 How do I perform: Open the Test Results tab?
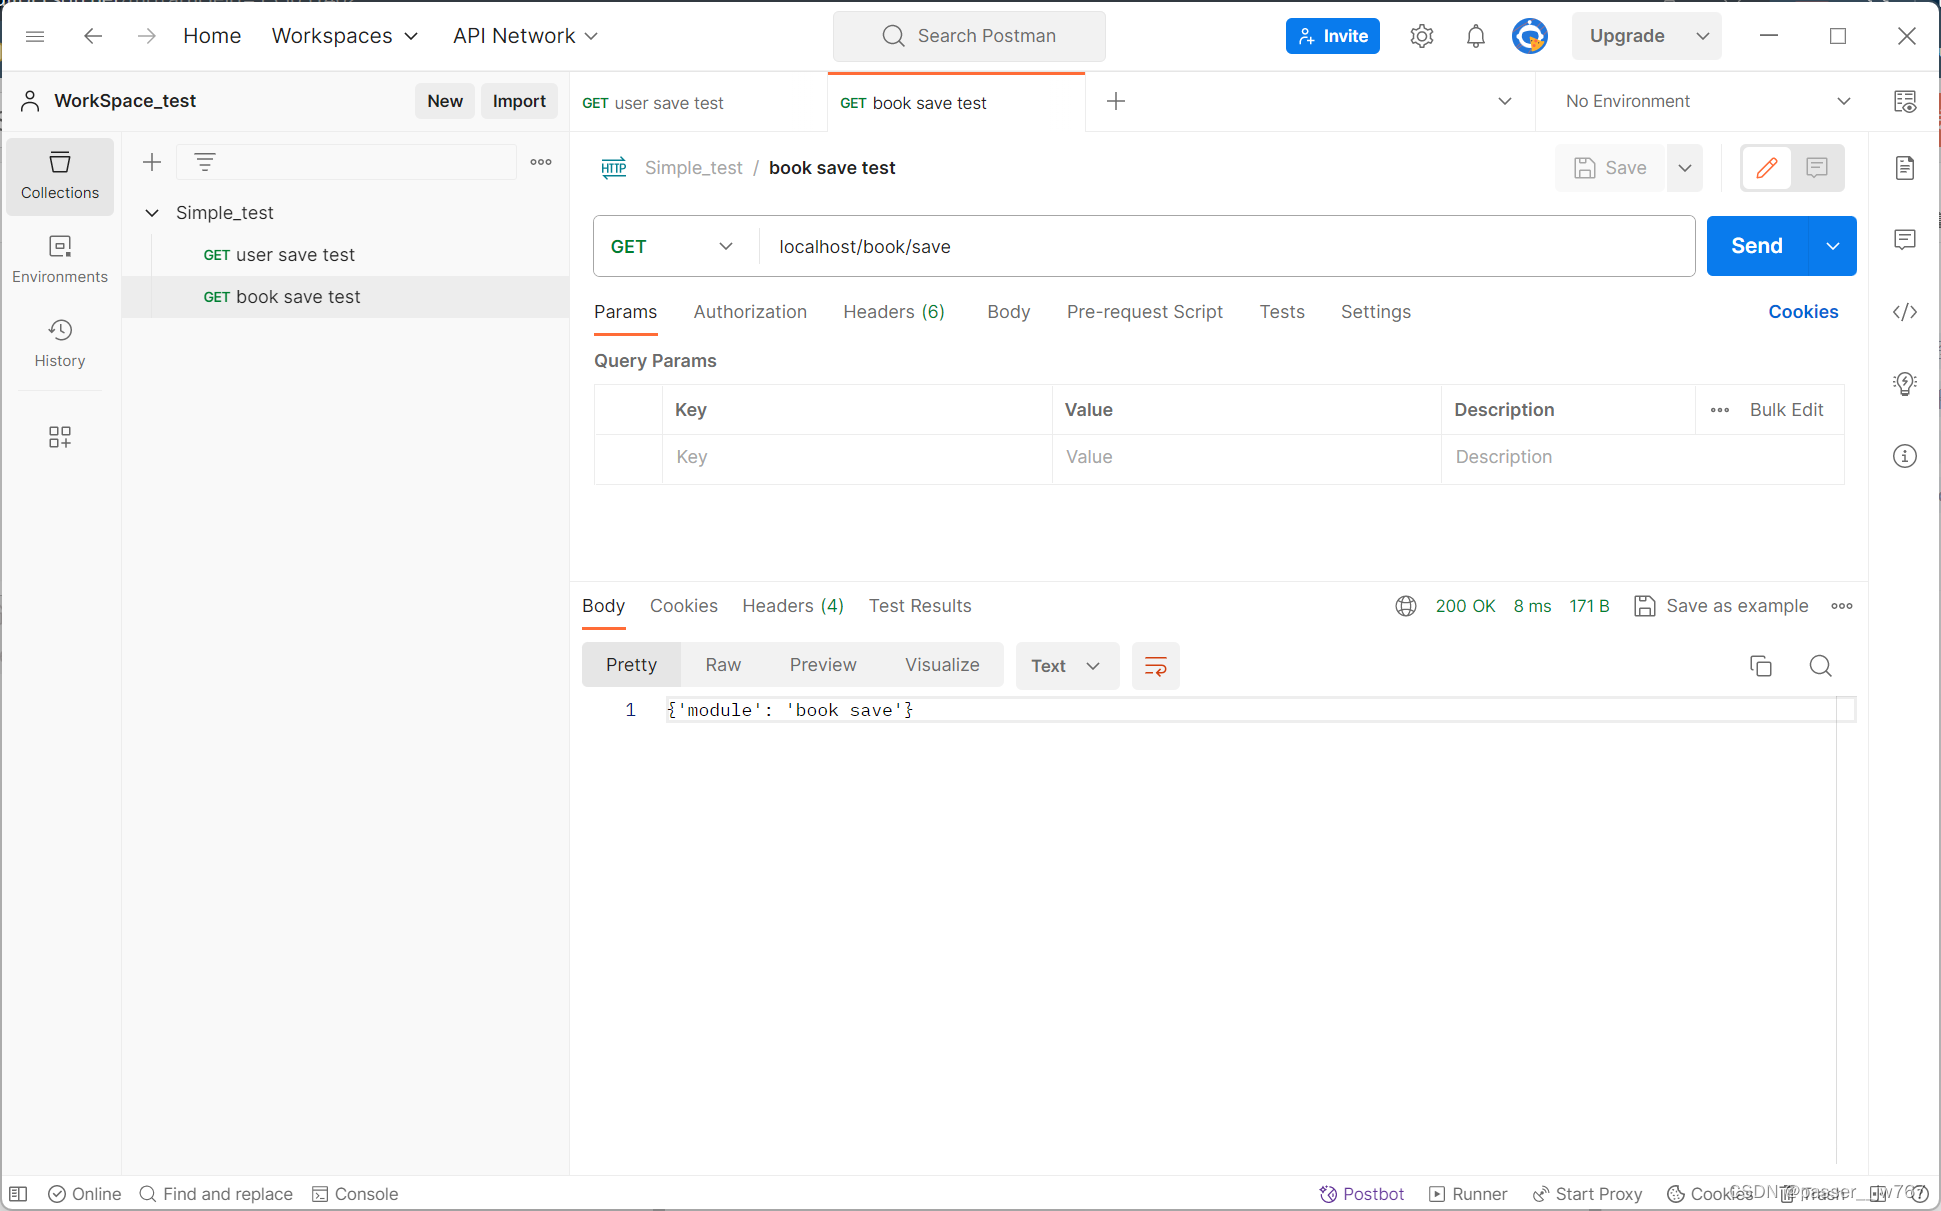(x=920, y=606)
